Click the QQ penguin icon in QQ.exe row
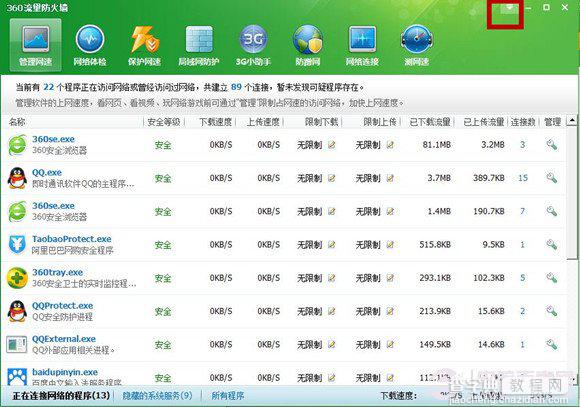 coord(17,178)
